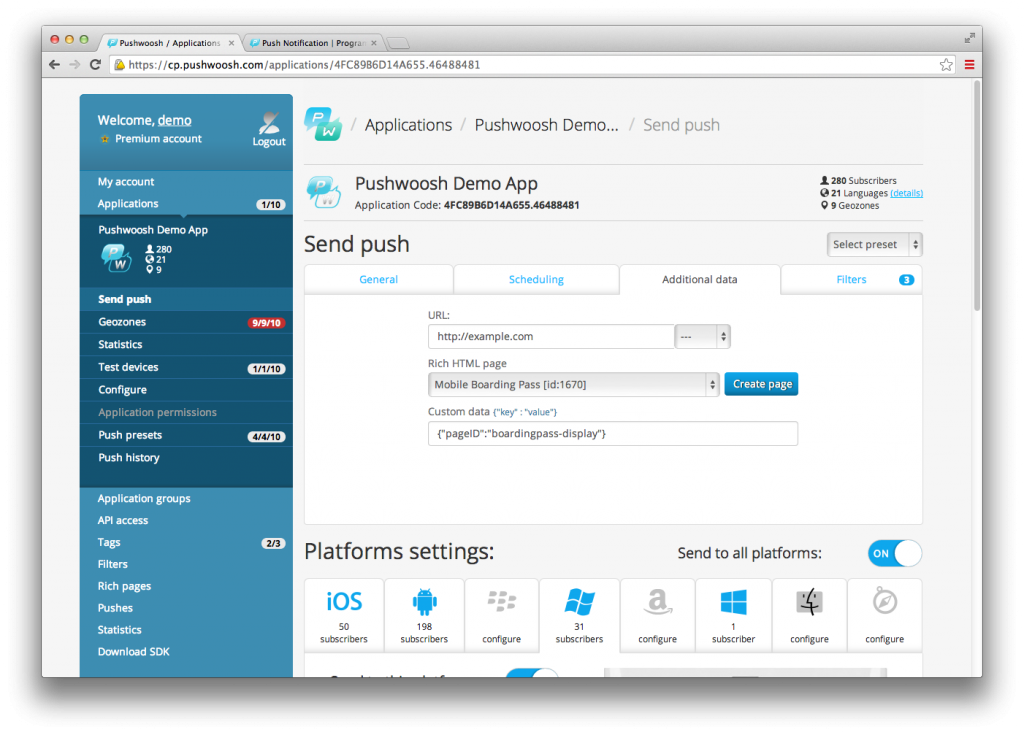1024x735 pixels.
Task: Click Pushwoosh Demo App icon in sidebar
Action: pos(116,258)
